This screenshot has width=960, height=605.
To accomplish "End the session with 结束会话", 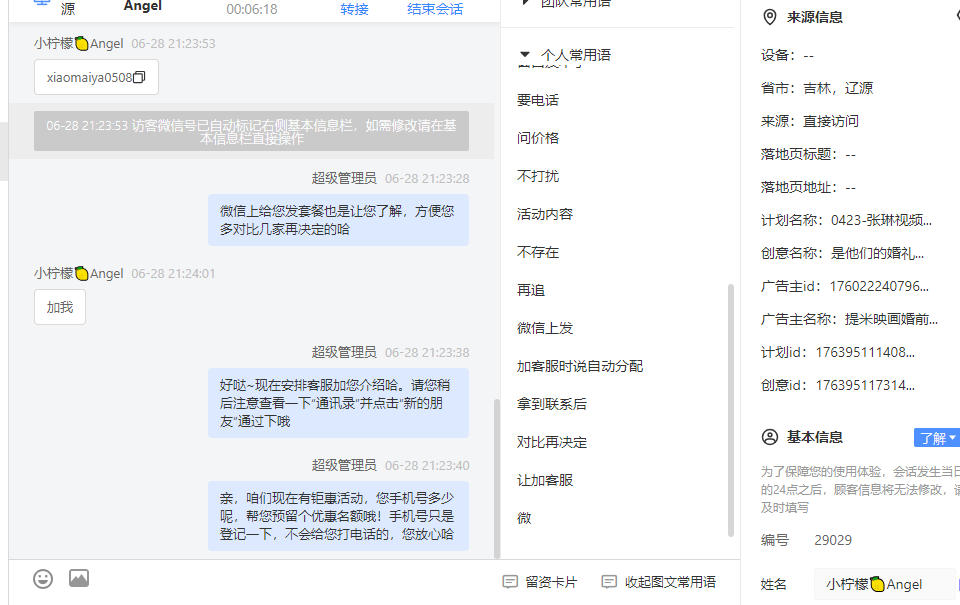I will (435, 9).
